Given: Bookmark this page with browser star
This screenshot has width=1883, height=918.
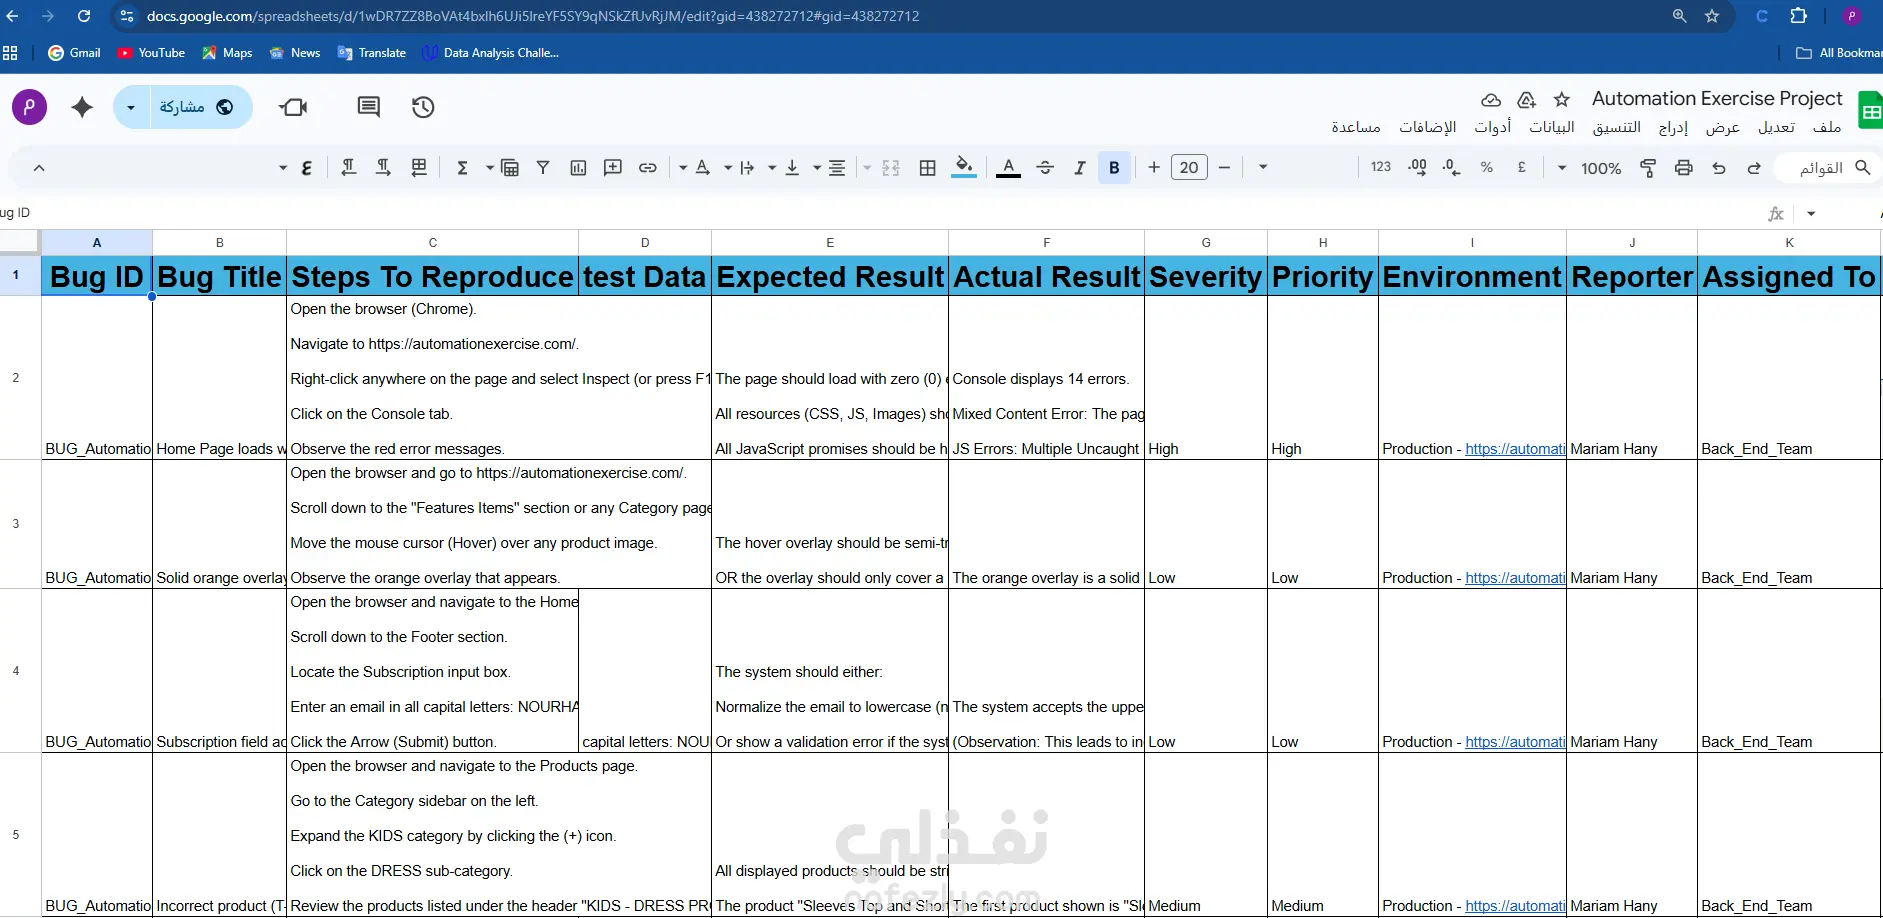Looking at the screenshot, I should pos(1712,16).
